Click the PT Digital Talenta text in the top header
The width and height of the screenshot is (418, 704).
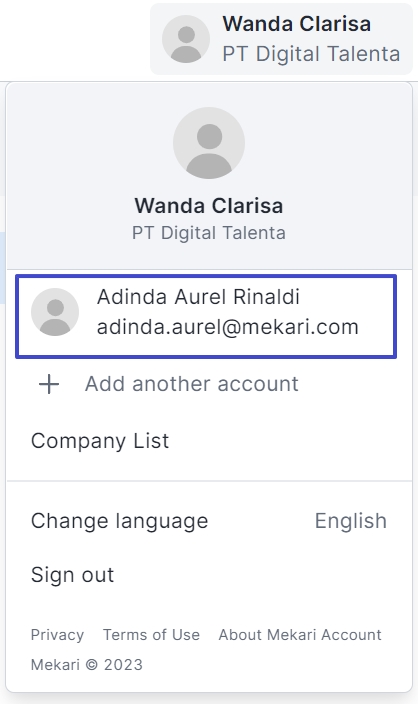pyautogui.click(x=311, y=54)
